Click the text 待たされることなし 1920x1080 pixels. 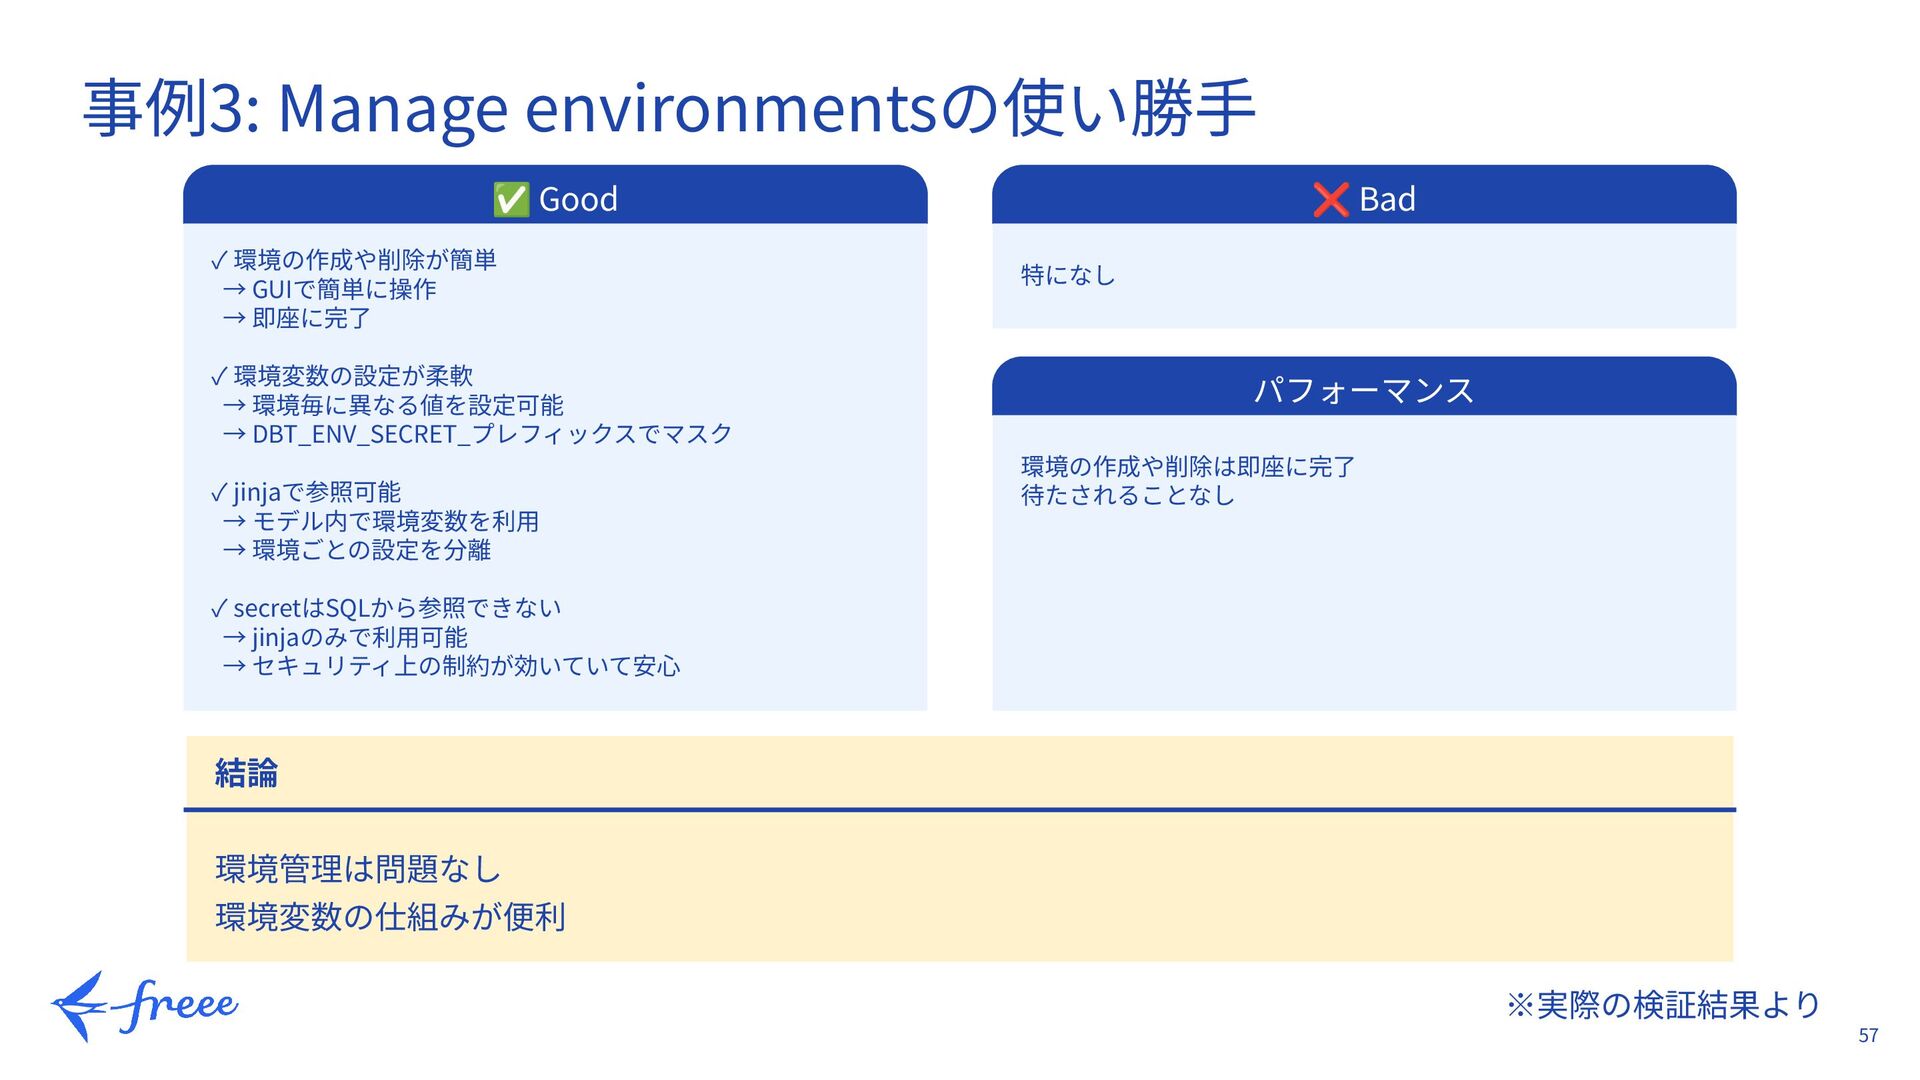[1127, 495]
